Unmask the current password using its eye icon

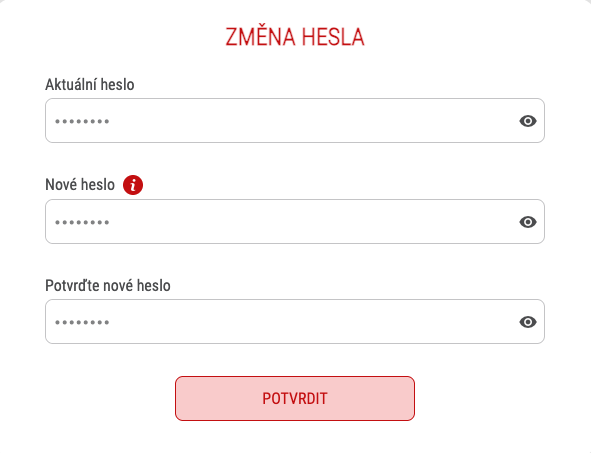[x=528, y=121]
